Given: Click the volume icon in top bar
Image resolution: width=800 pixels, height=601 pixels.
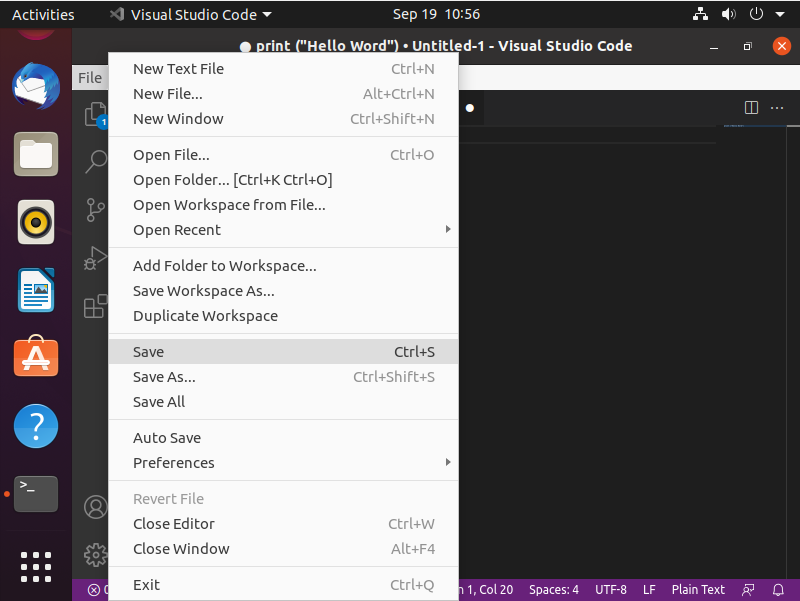Looking at the screenshot, I should tap(728, 14).
